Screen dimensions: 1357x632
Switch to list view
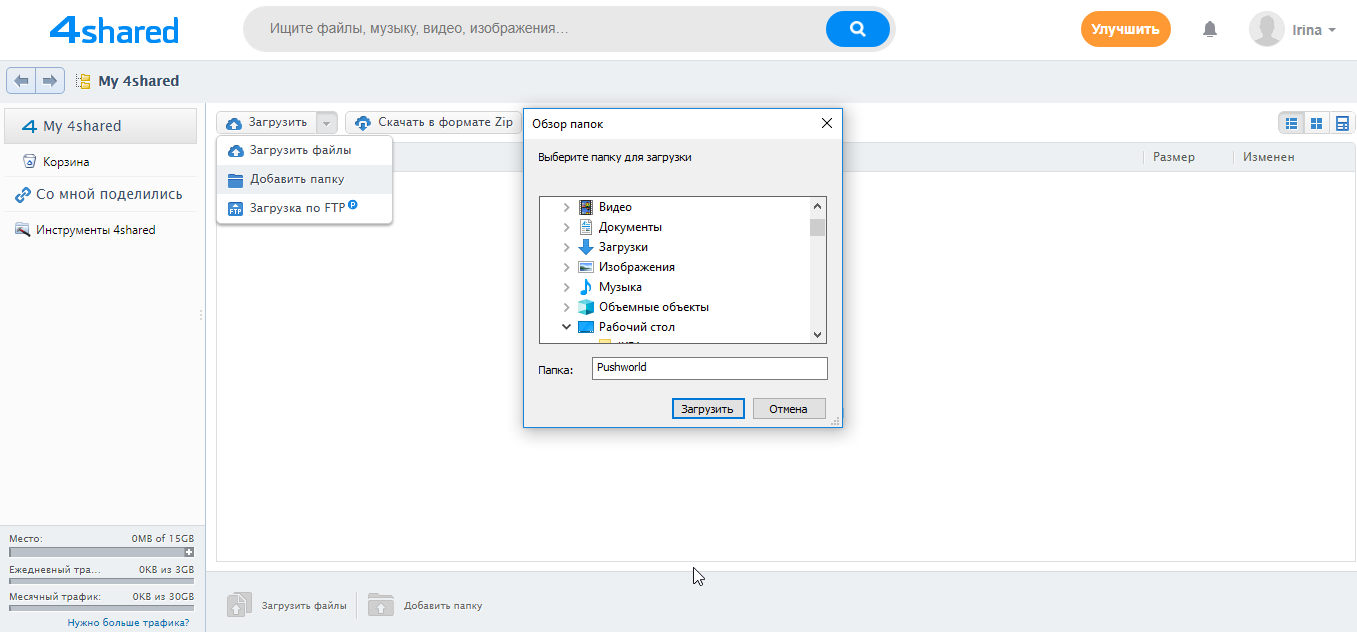click(1291, 123)
